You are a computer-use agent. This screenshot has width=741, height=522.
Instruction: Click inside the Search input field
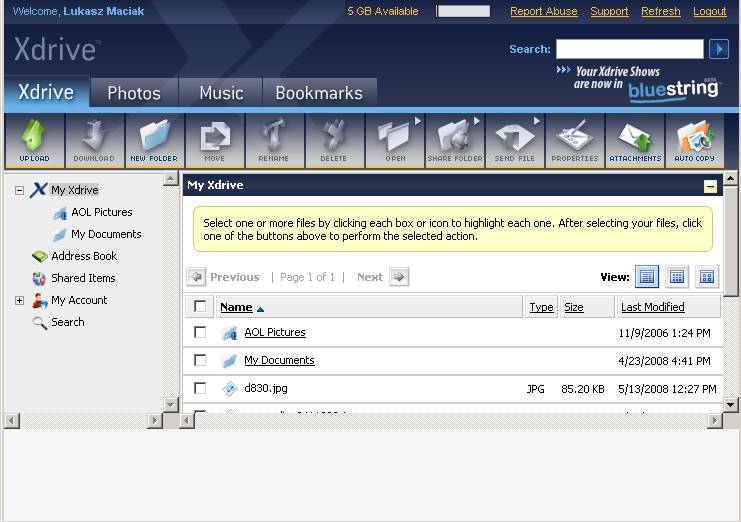629,49
